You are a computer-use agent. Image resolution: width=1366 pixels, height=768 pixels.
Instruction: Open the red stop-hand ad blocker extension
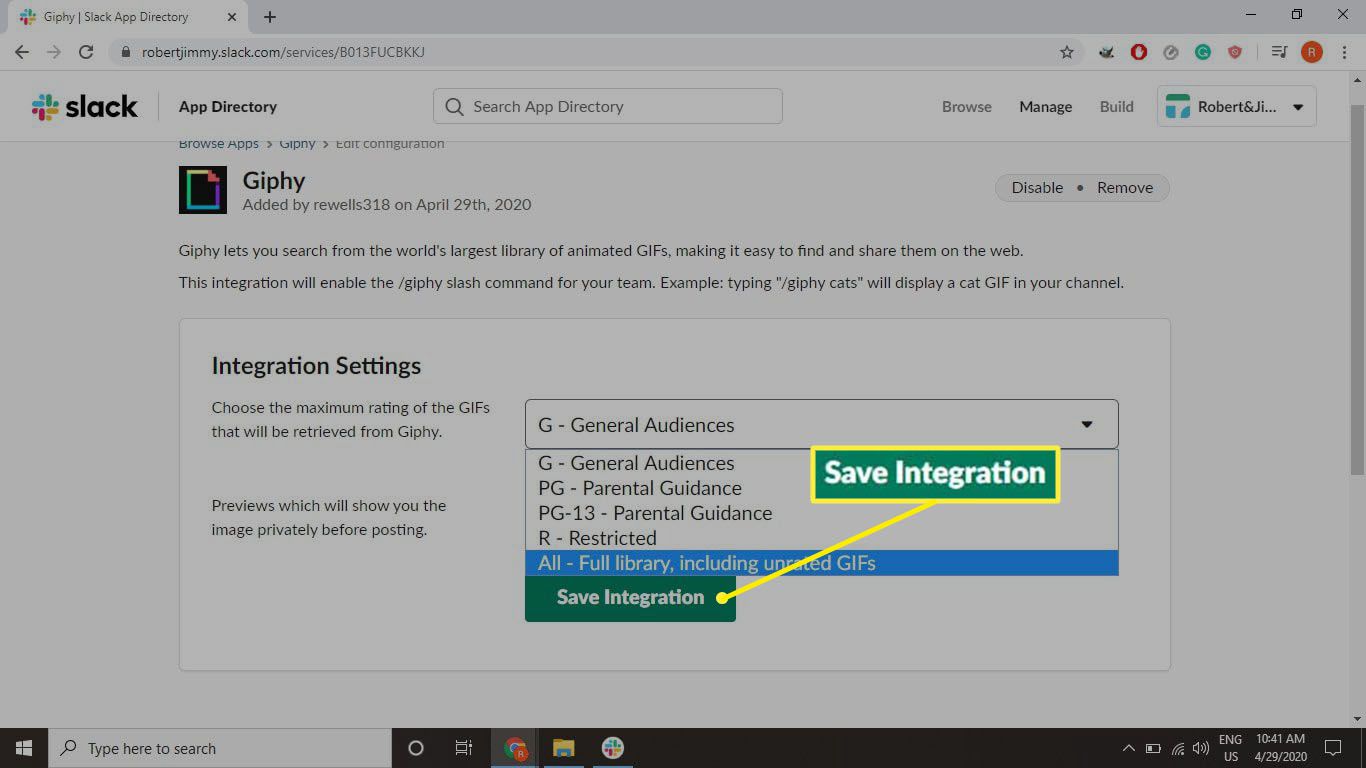(1139, 52)
